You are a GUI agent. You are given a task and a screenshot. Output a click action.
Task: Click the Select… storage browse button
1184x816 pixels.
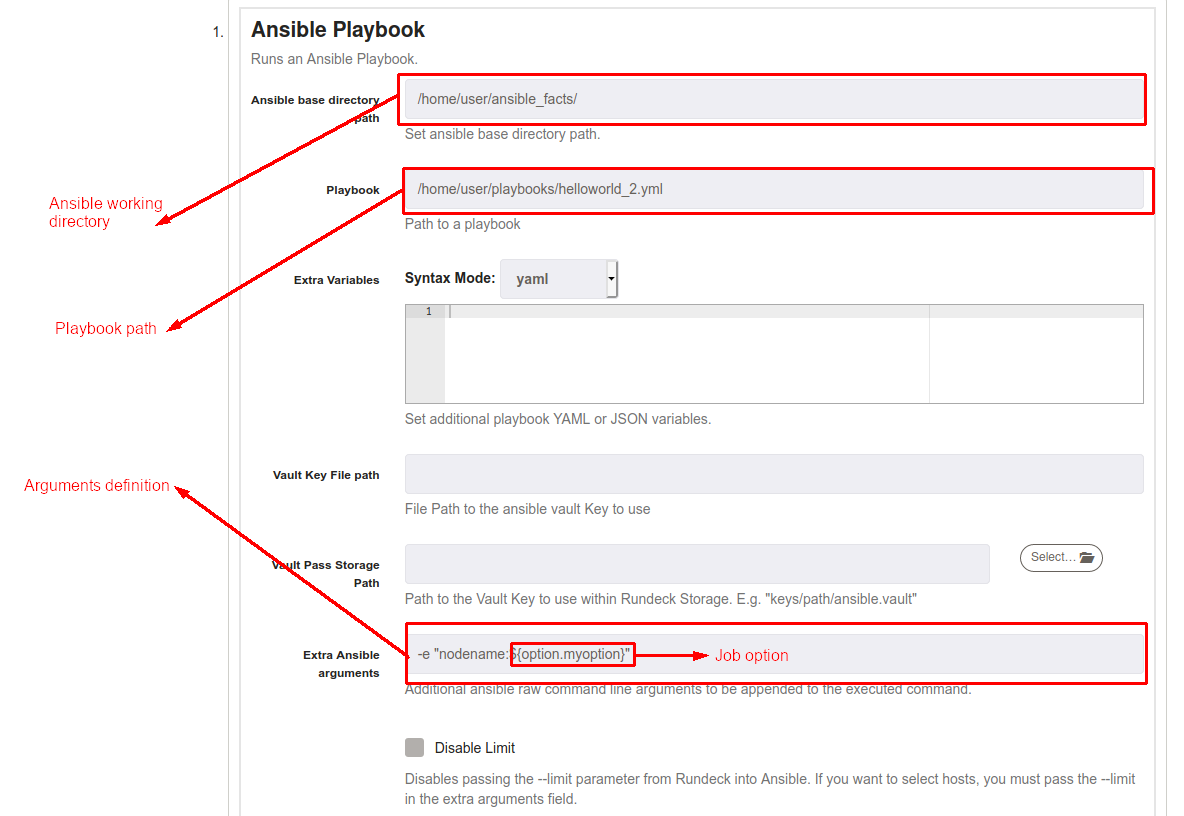click(x=1061, y=558)
